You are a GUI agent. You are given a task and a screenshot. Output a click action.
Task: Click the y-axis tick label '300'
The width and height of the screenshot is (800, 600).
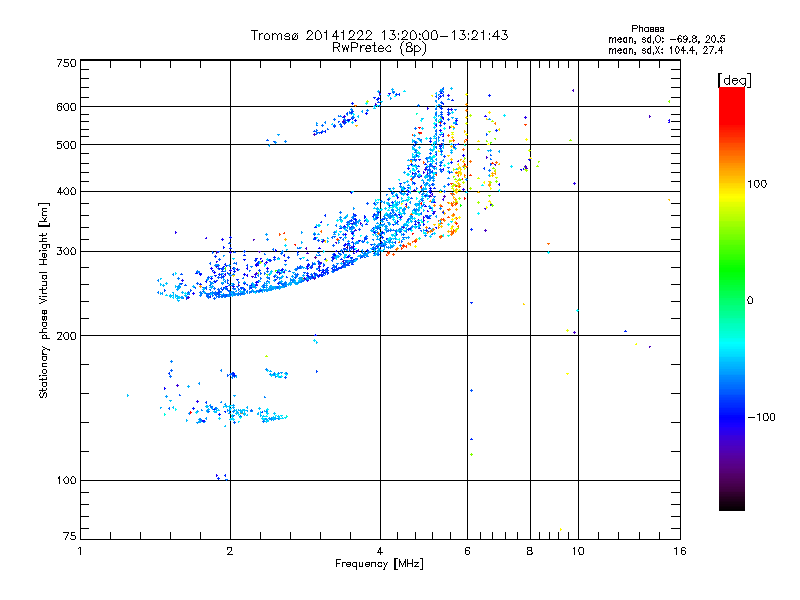click(67, 252)
